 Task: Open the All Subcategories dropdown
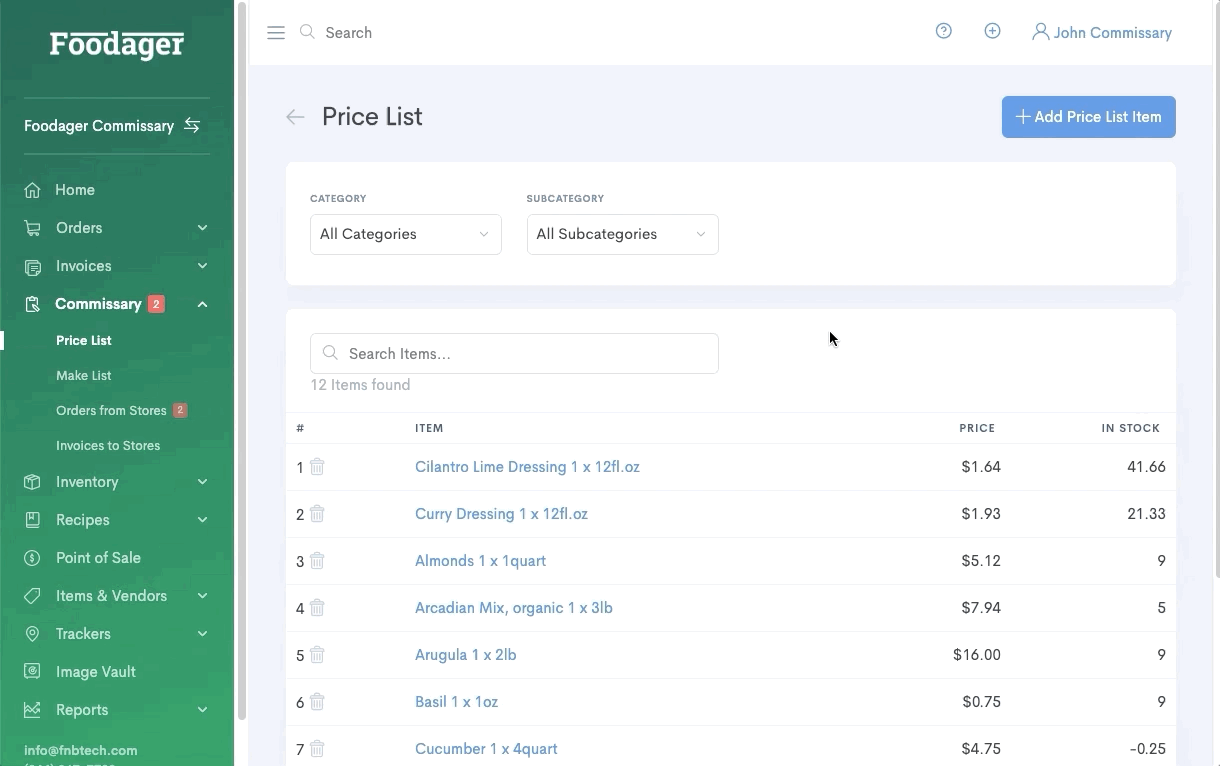click(x=622, y=234)
